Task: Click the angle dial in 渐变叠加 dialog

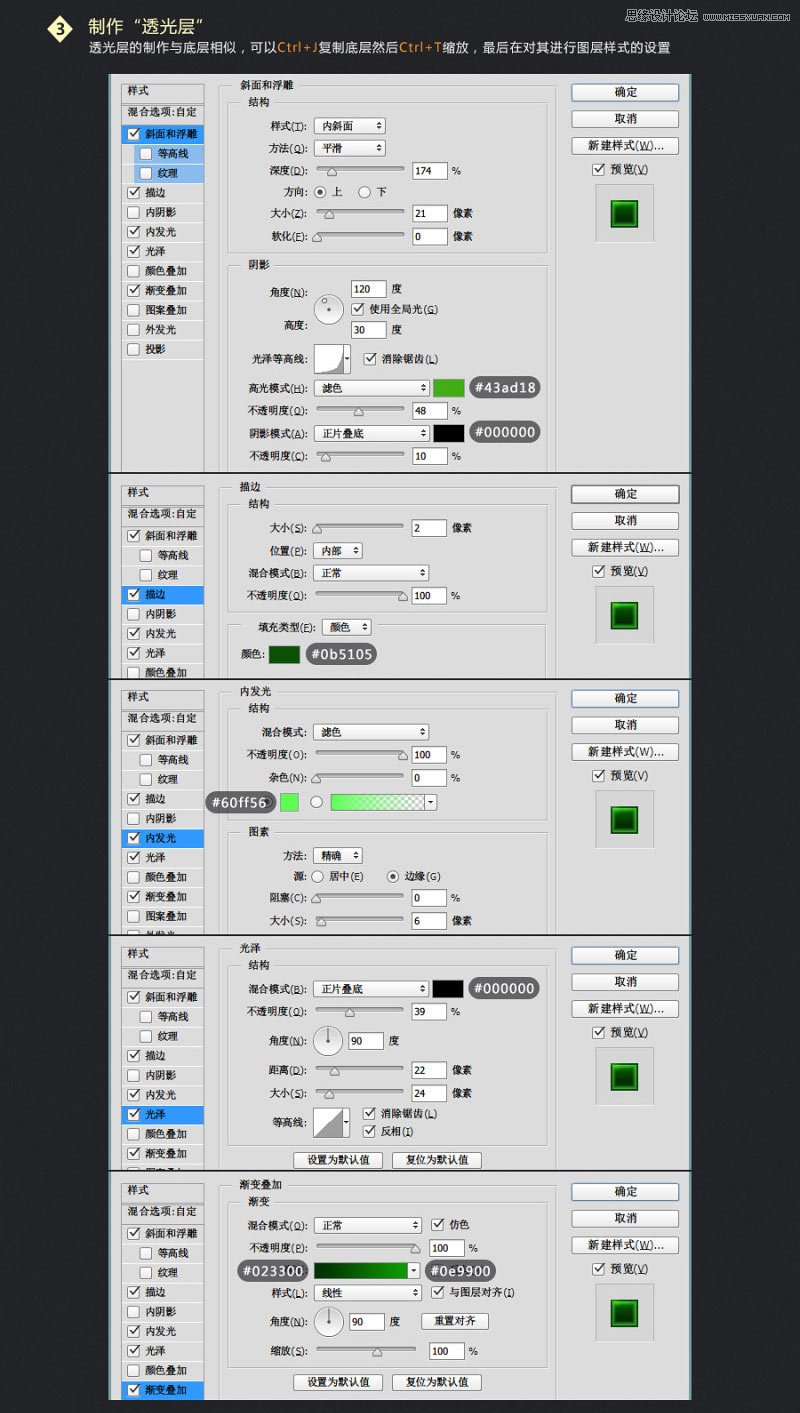Action: pos(328,1321)
